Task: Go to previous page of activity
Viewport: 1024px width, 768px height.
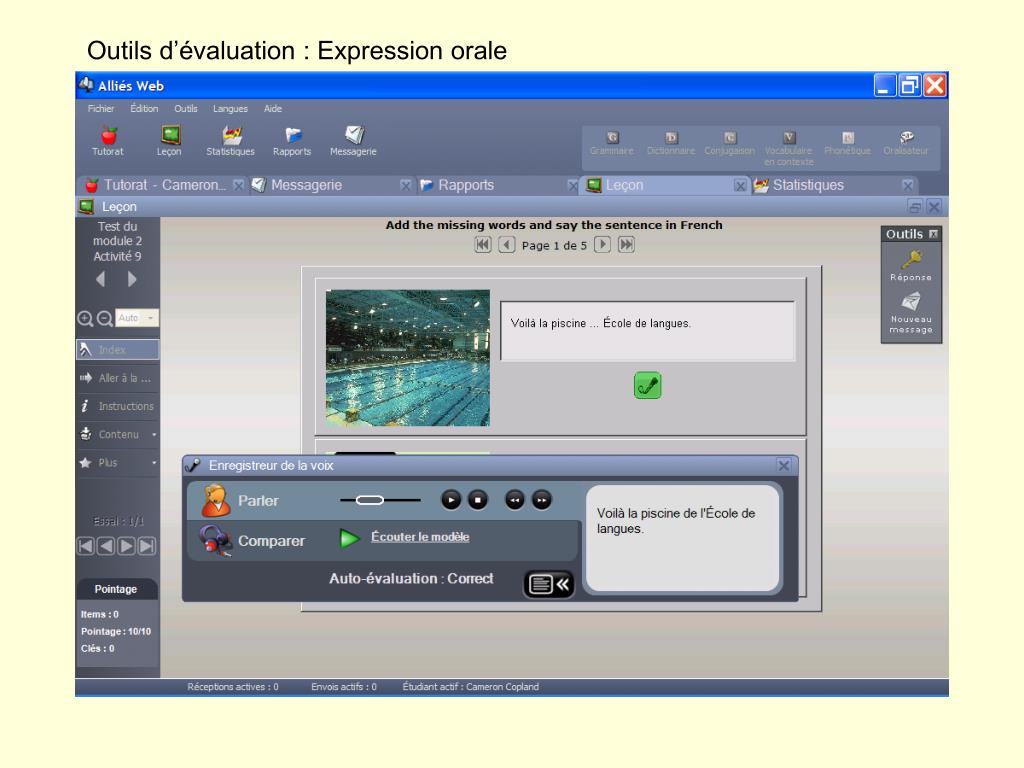Action: click(x=506, y=245)
